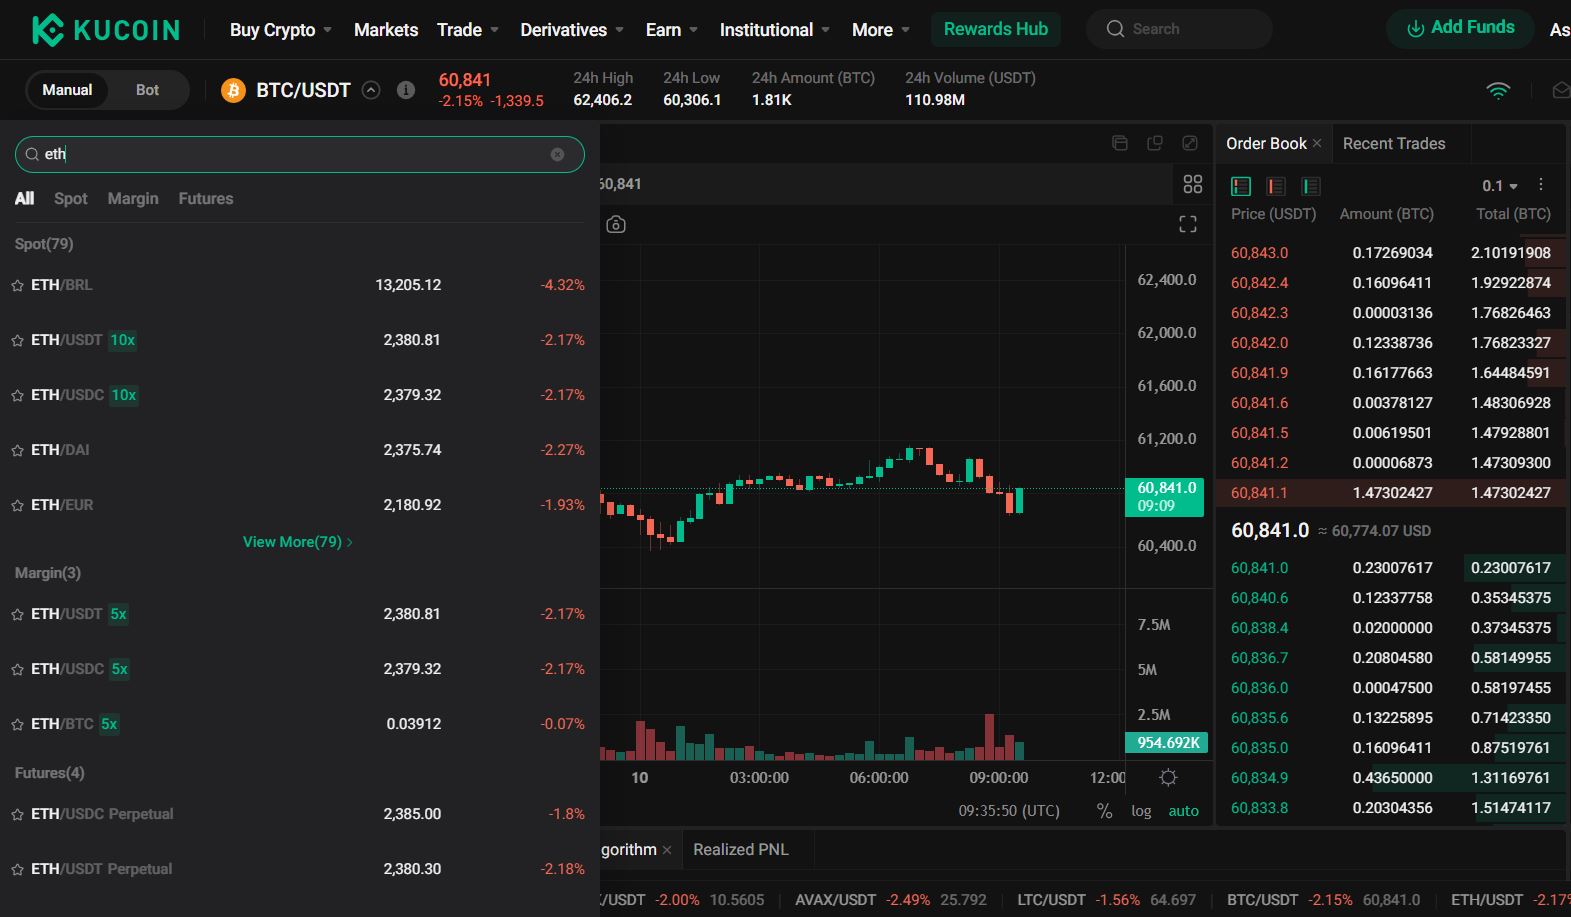
Task: Star the ETH/USDT 10x spot pair
Action: [17, 341]
